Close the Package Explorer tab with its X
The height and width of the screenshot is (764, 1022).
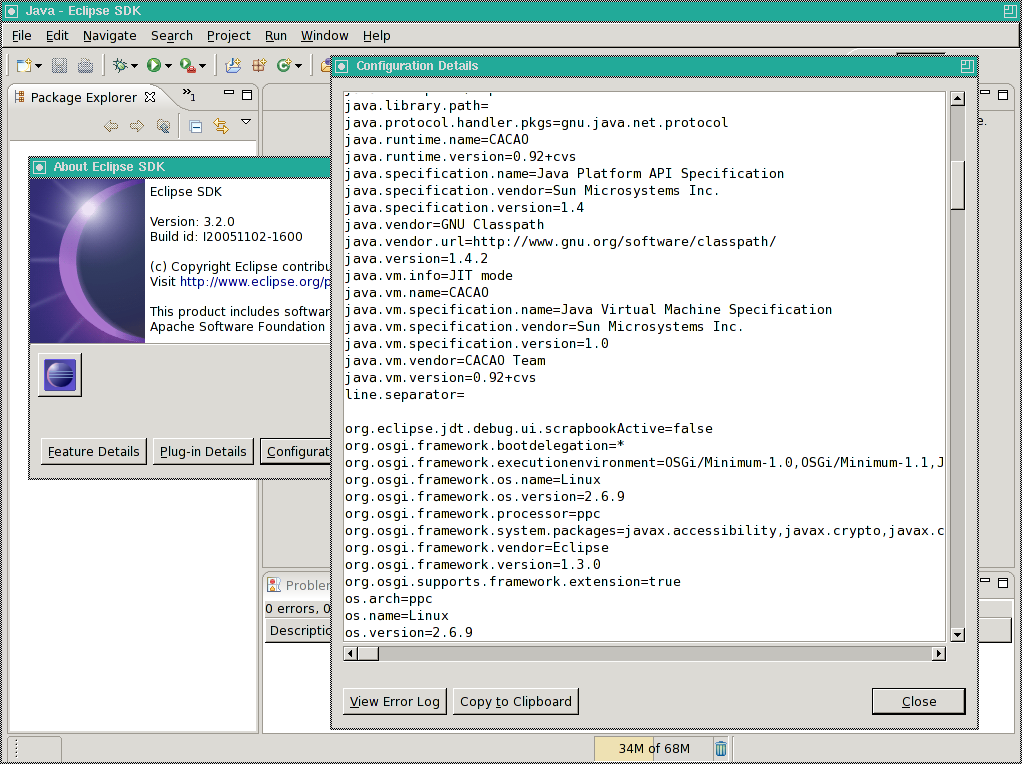[x=150, y=97]
